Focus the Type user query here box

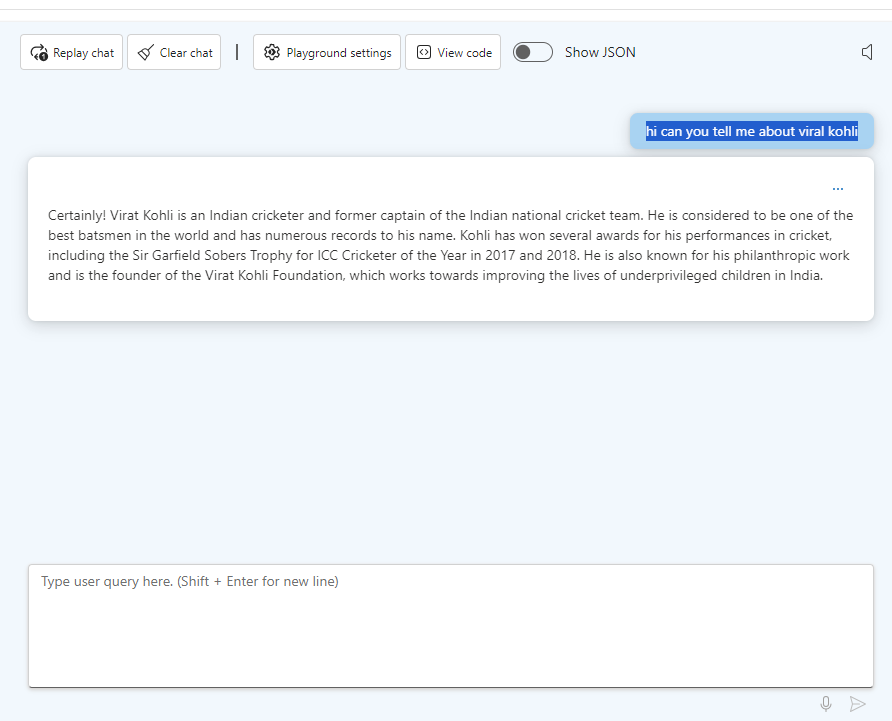click(451, 626)
